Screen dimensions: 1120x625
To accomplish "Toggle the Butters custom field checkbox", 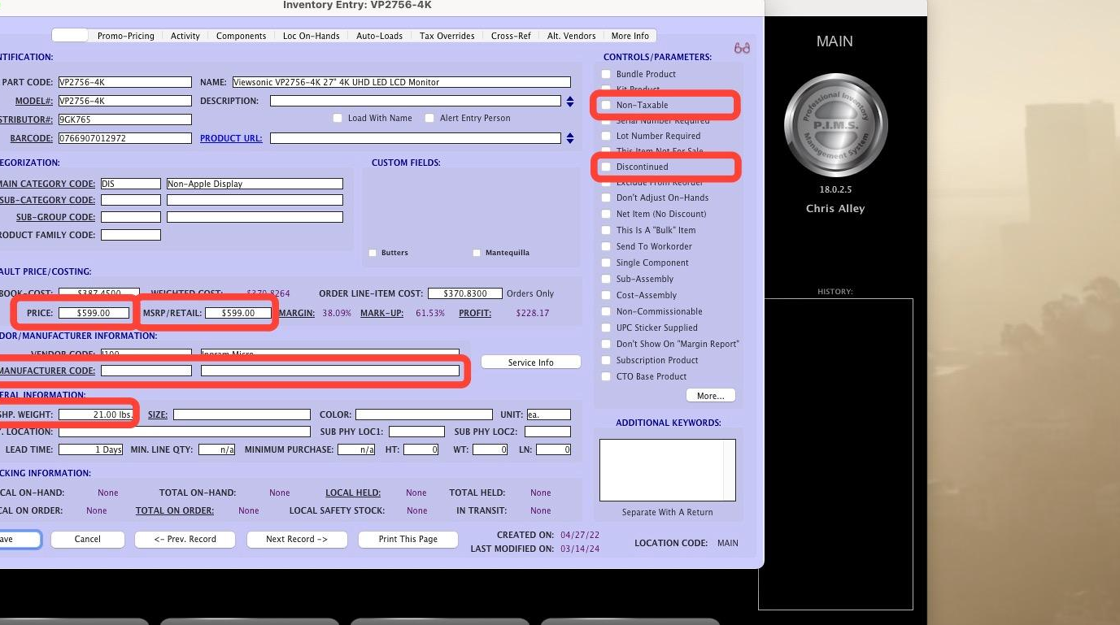I will 373,253.
